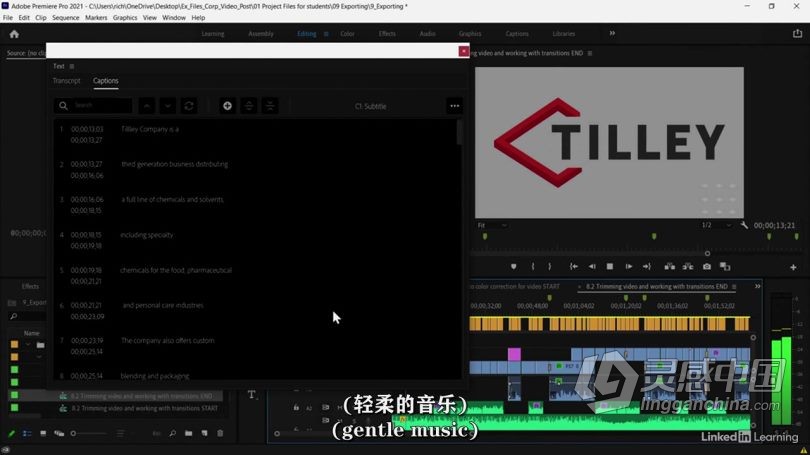The image size is (810, 455).
Task: Open Quick Export share icon
Action: tap(797, 34)
